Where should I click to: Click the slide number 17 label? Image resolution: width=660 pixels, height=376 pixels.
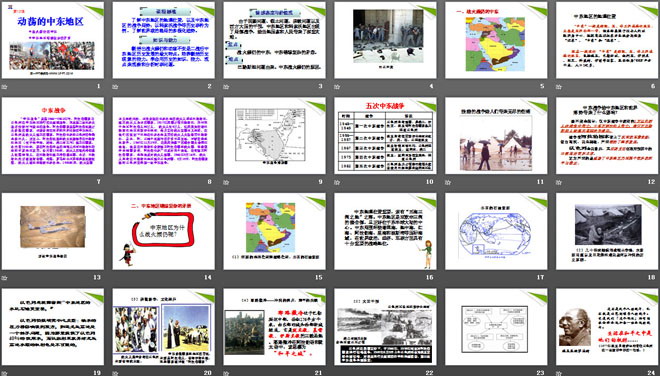[540, 277]
